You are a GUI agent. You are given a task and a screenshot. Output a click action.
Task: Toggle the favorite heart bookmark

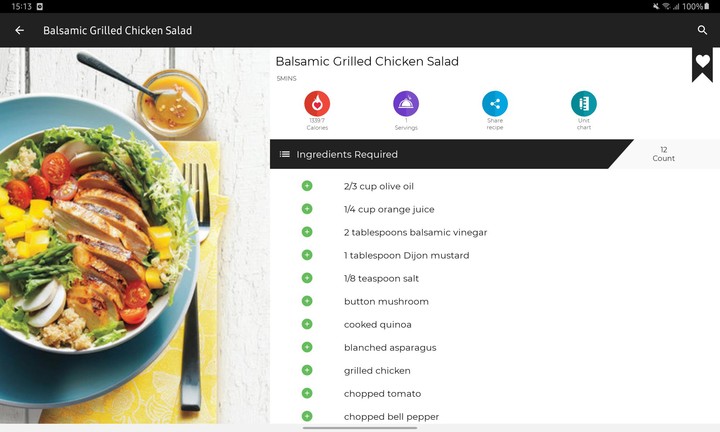pos(702,62)
